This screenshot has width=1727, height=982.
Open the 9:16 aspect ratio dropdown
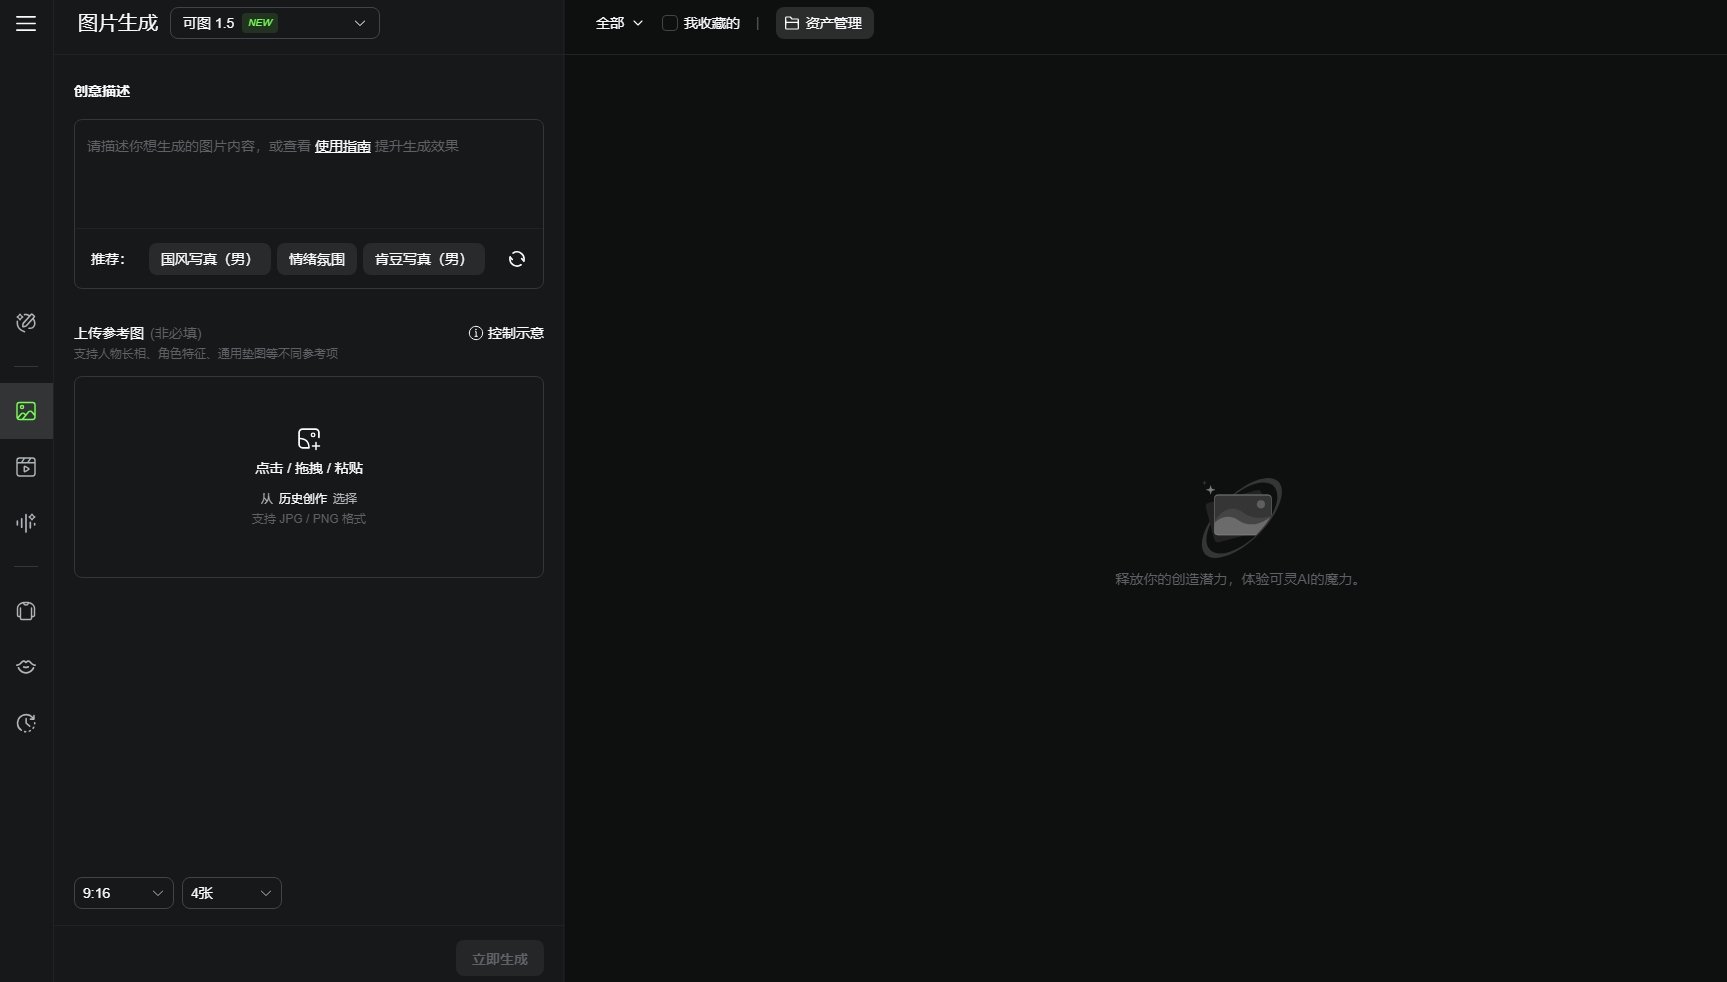click(123, 893)
